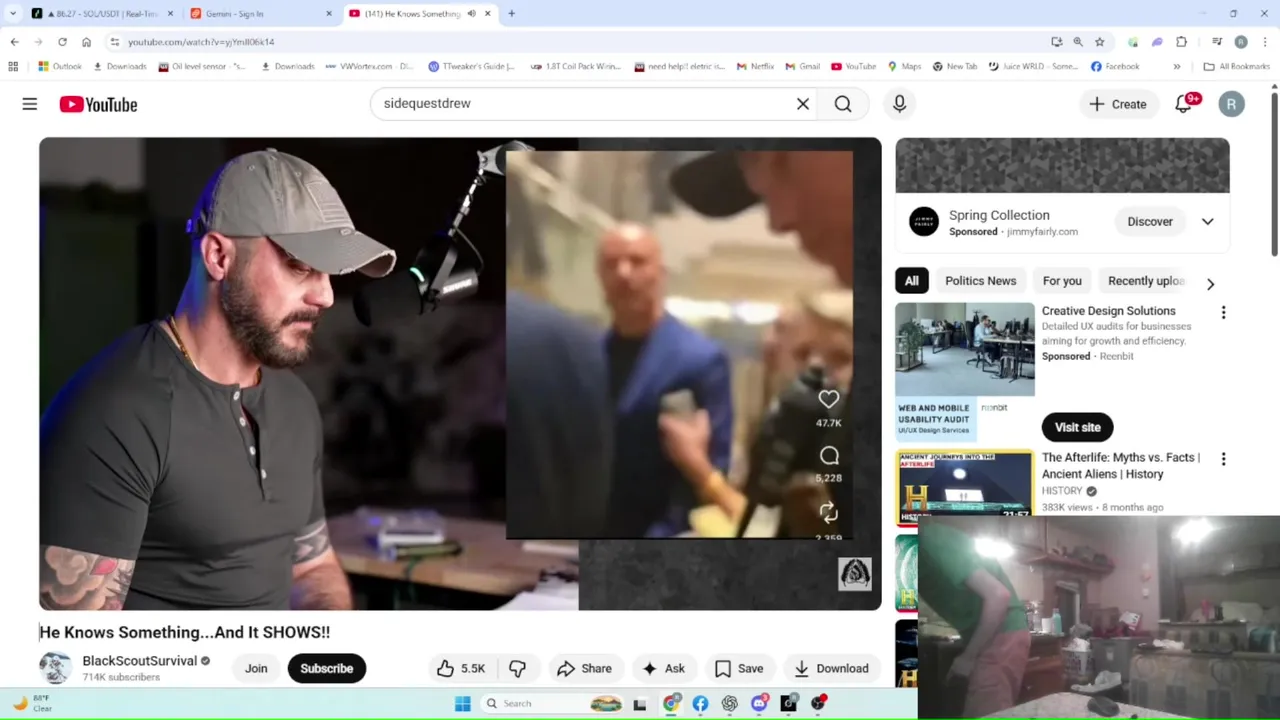Screen dimensions: 1280x720
Task: Open the tab search dropdown arrow
Action: [13, 14]
